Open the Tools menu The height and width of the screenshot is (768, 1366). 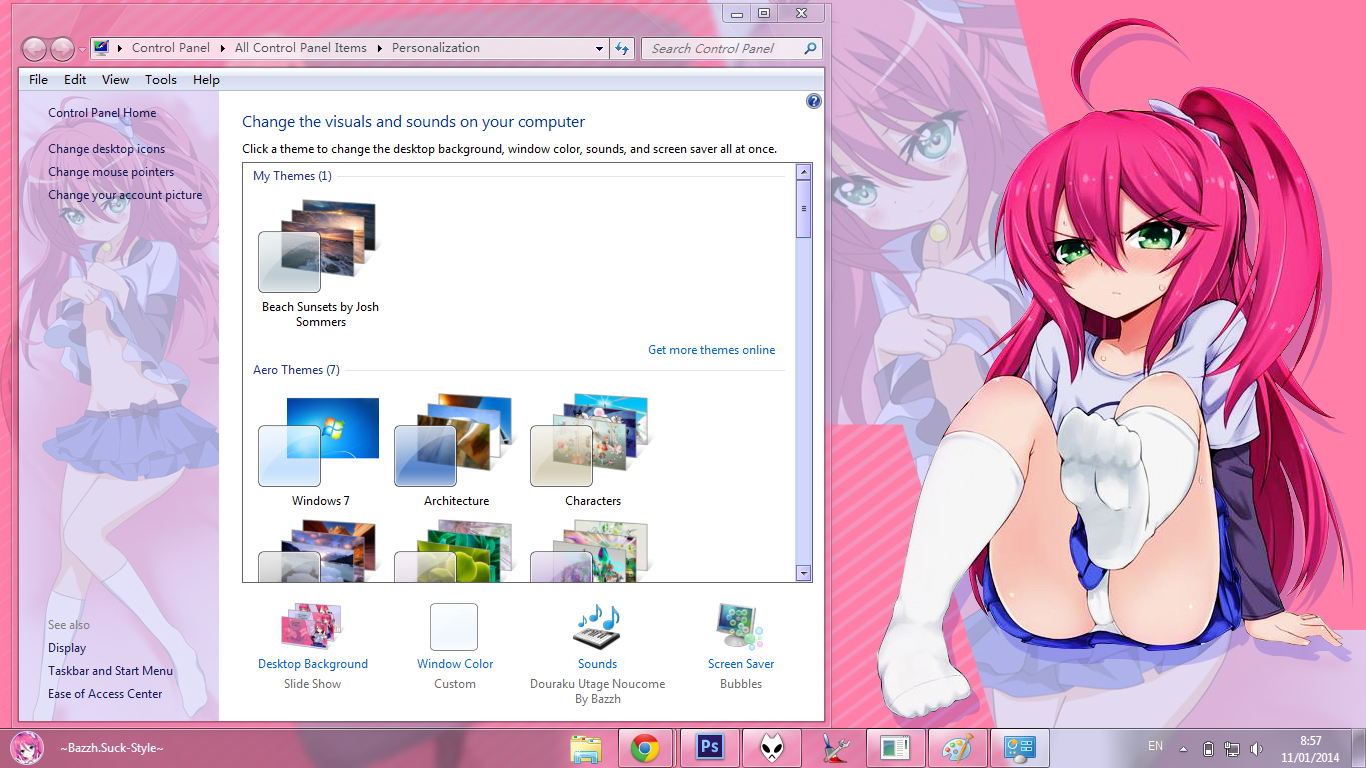coord(160,80)
